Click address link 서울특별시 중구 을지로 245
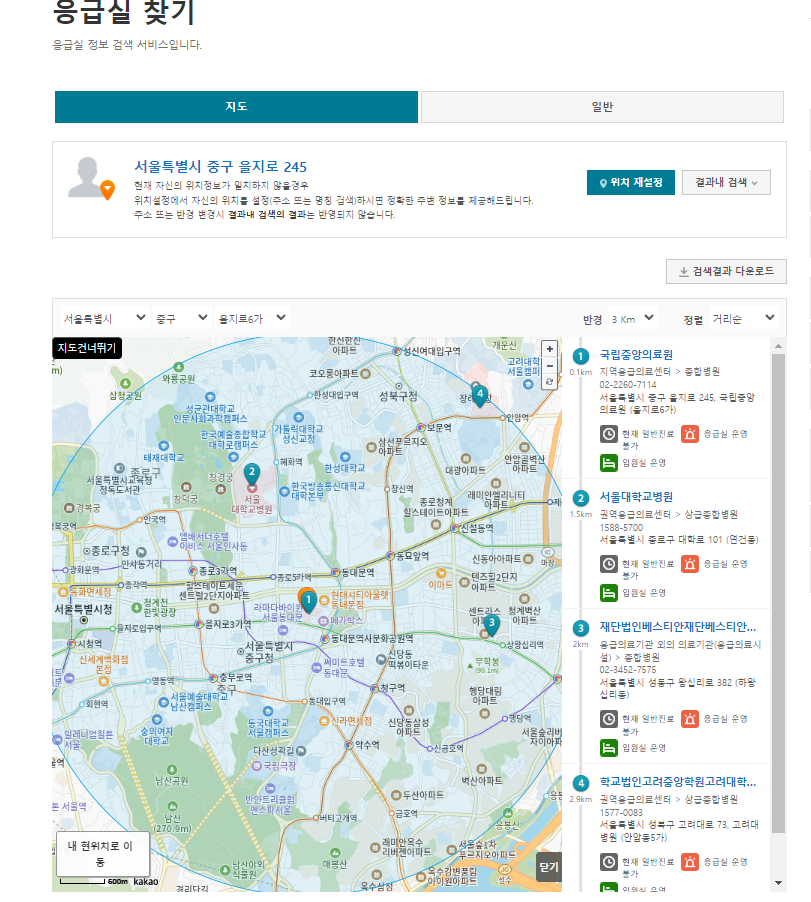 [220, 166]
